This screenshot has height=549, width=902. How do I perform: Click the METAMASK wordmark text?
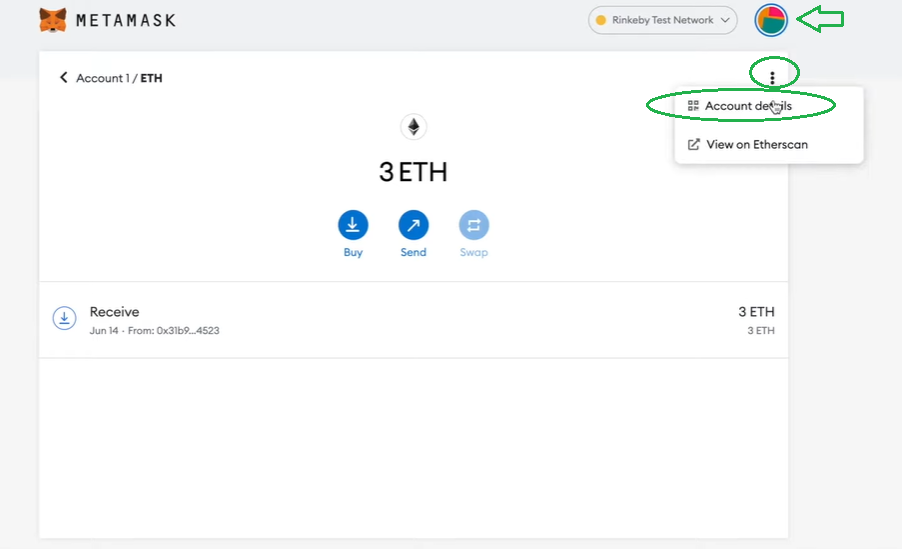126,21
